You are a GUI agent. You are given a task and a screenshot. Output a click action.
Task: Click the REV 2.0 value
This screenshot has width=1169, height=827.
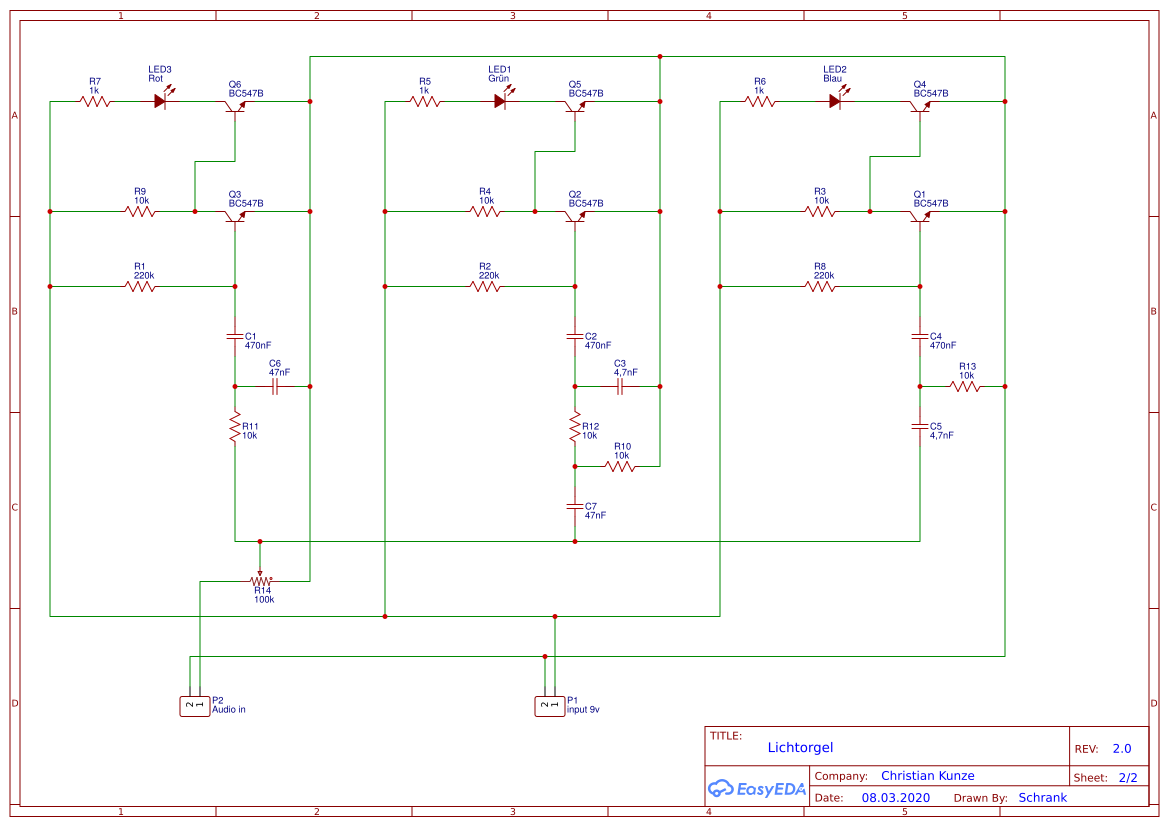click(x=1121, y=749)
